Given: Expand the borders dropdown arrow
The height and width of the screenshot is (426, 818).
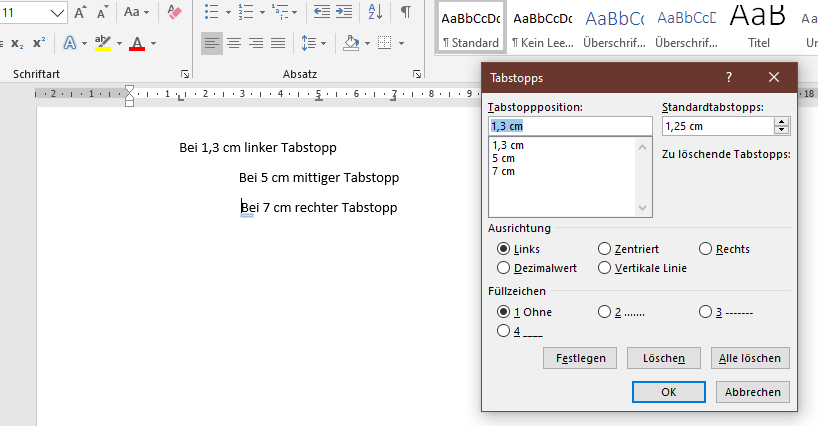Looking at the screenshot, I should (x=401, y=43).
